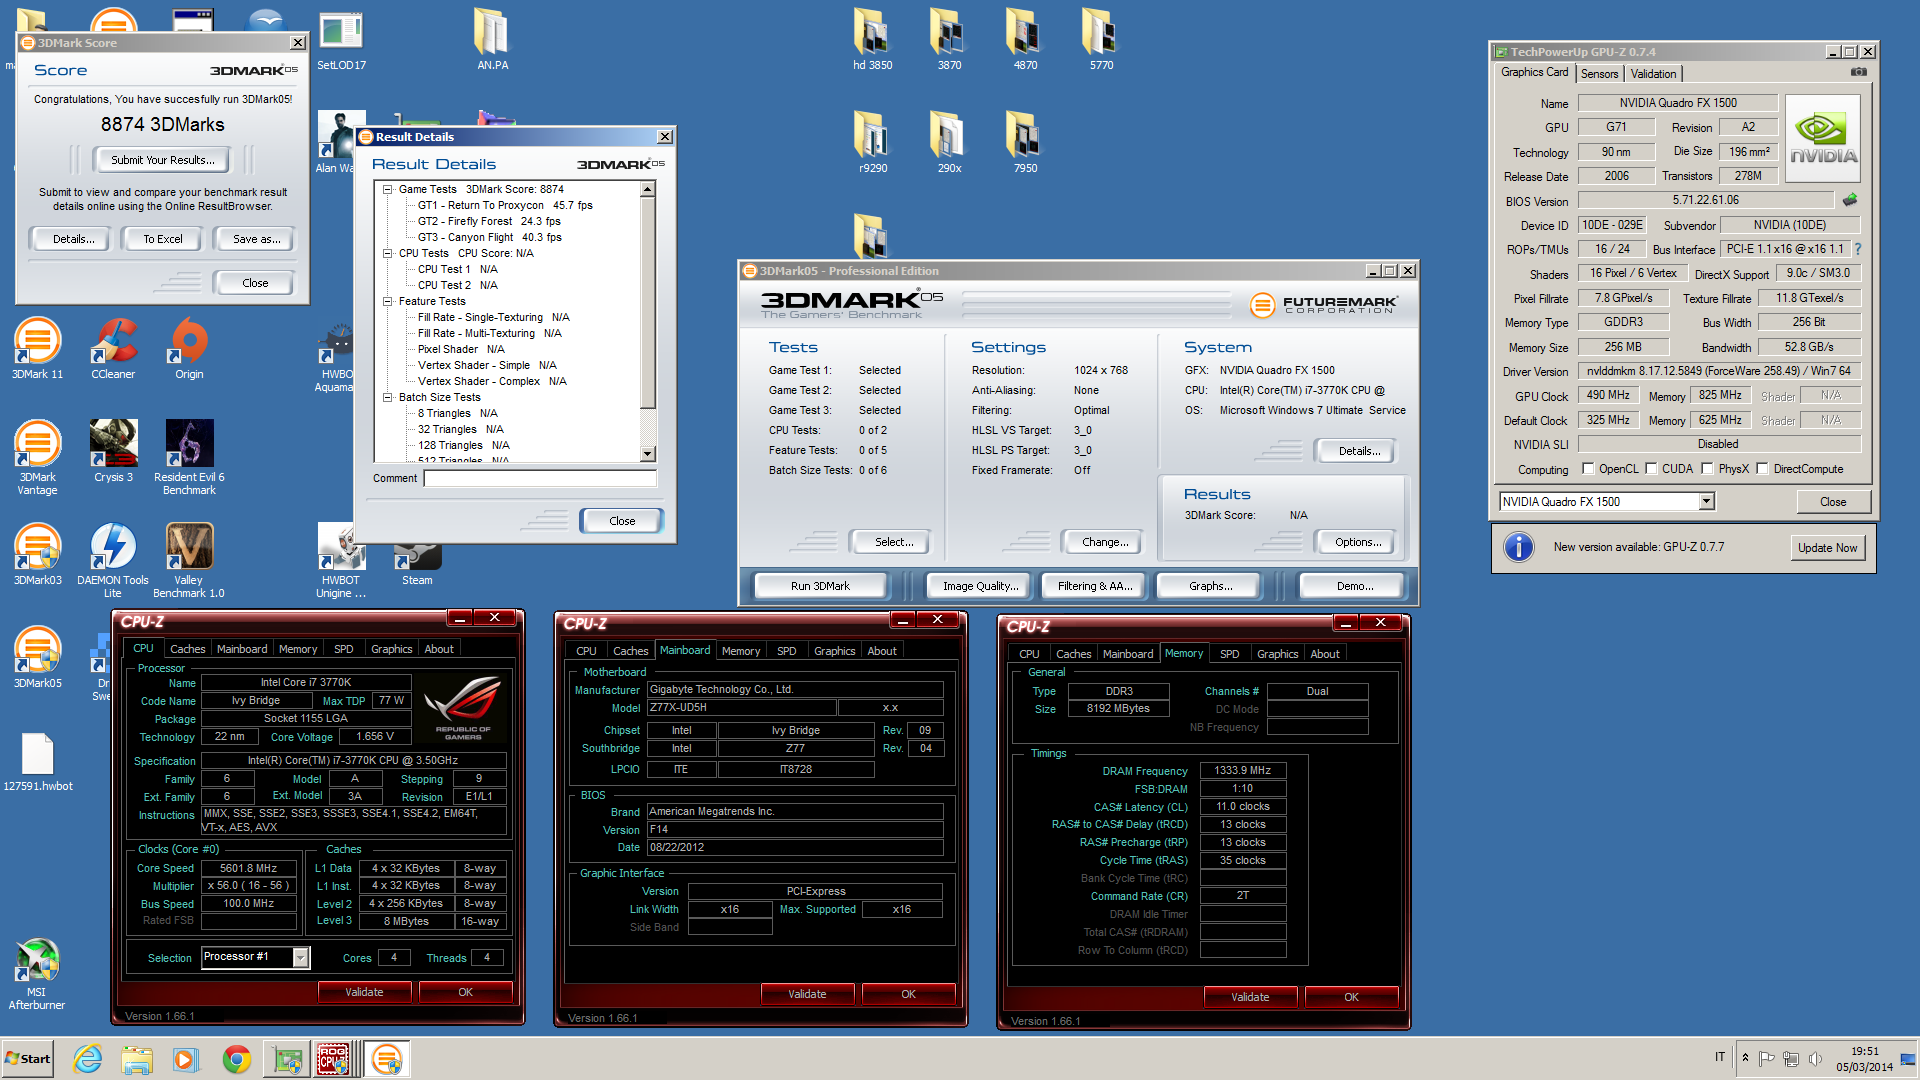Click the GPU-Z BIOS save chip icon
The width and height of the screenshot is (1920, 1080).
(1850, 200)
